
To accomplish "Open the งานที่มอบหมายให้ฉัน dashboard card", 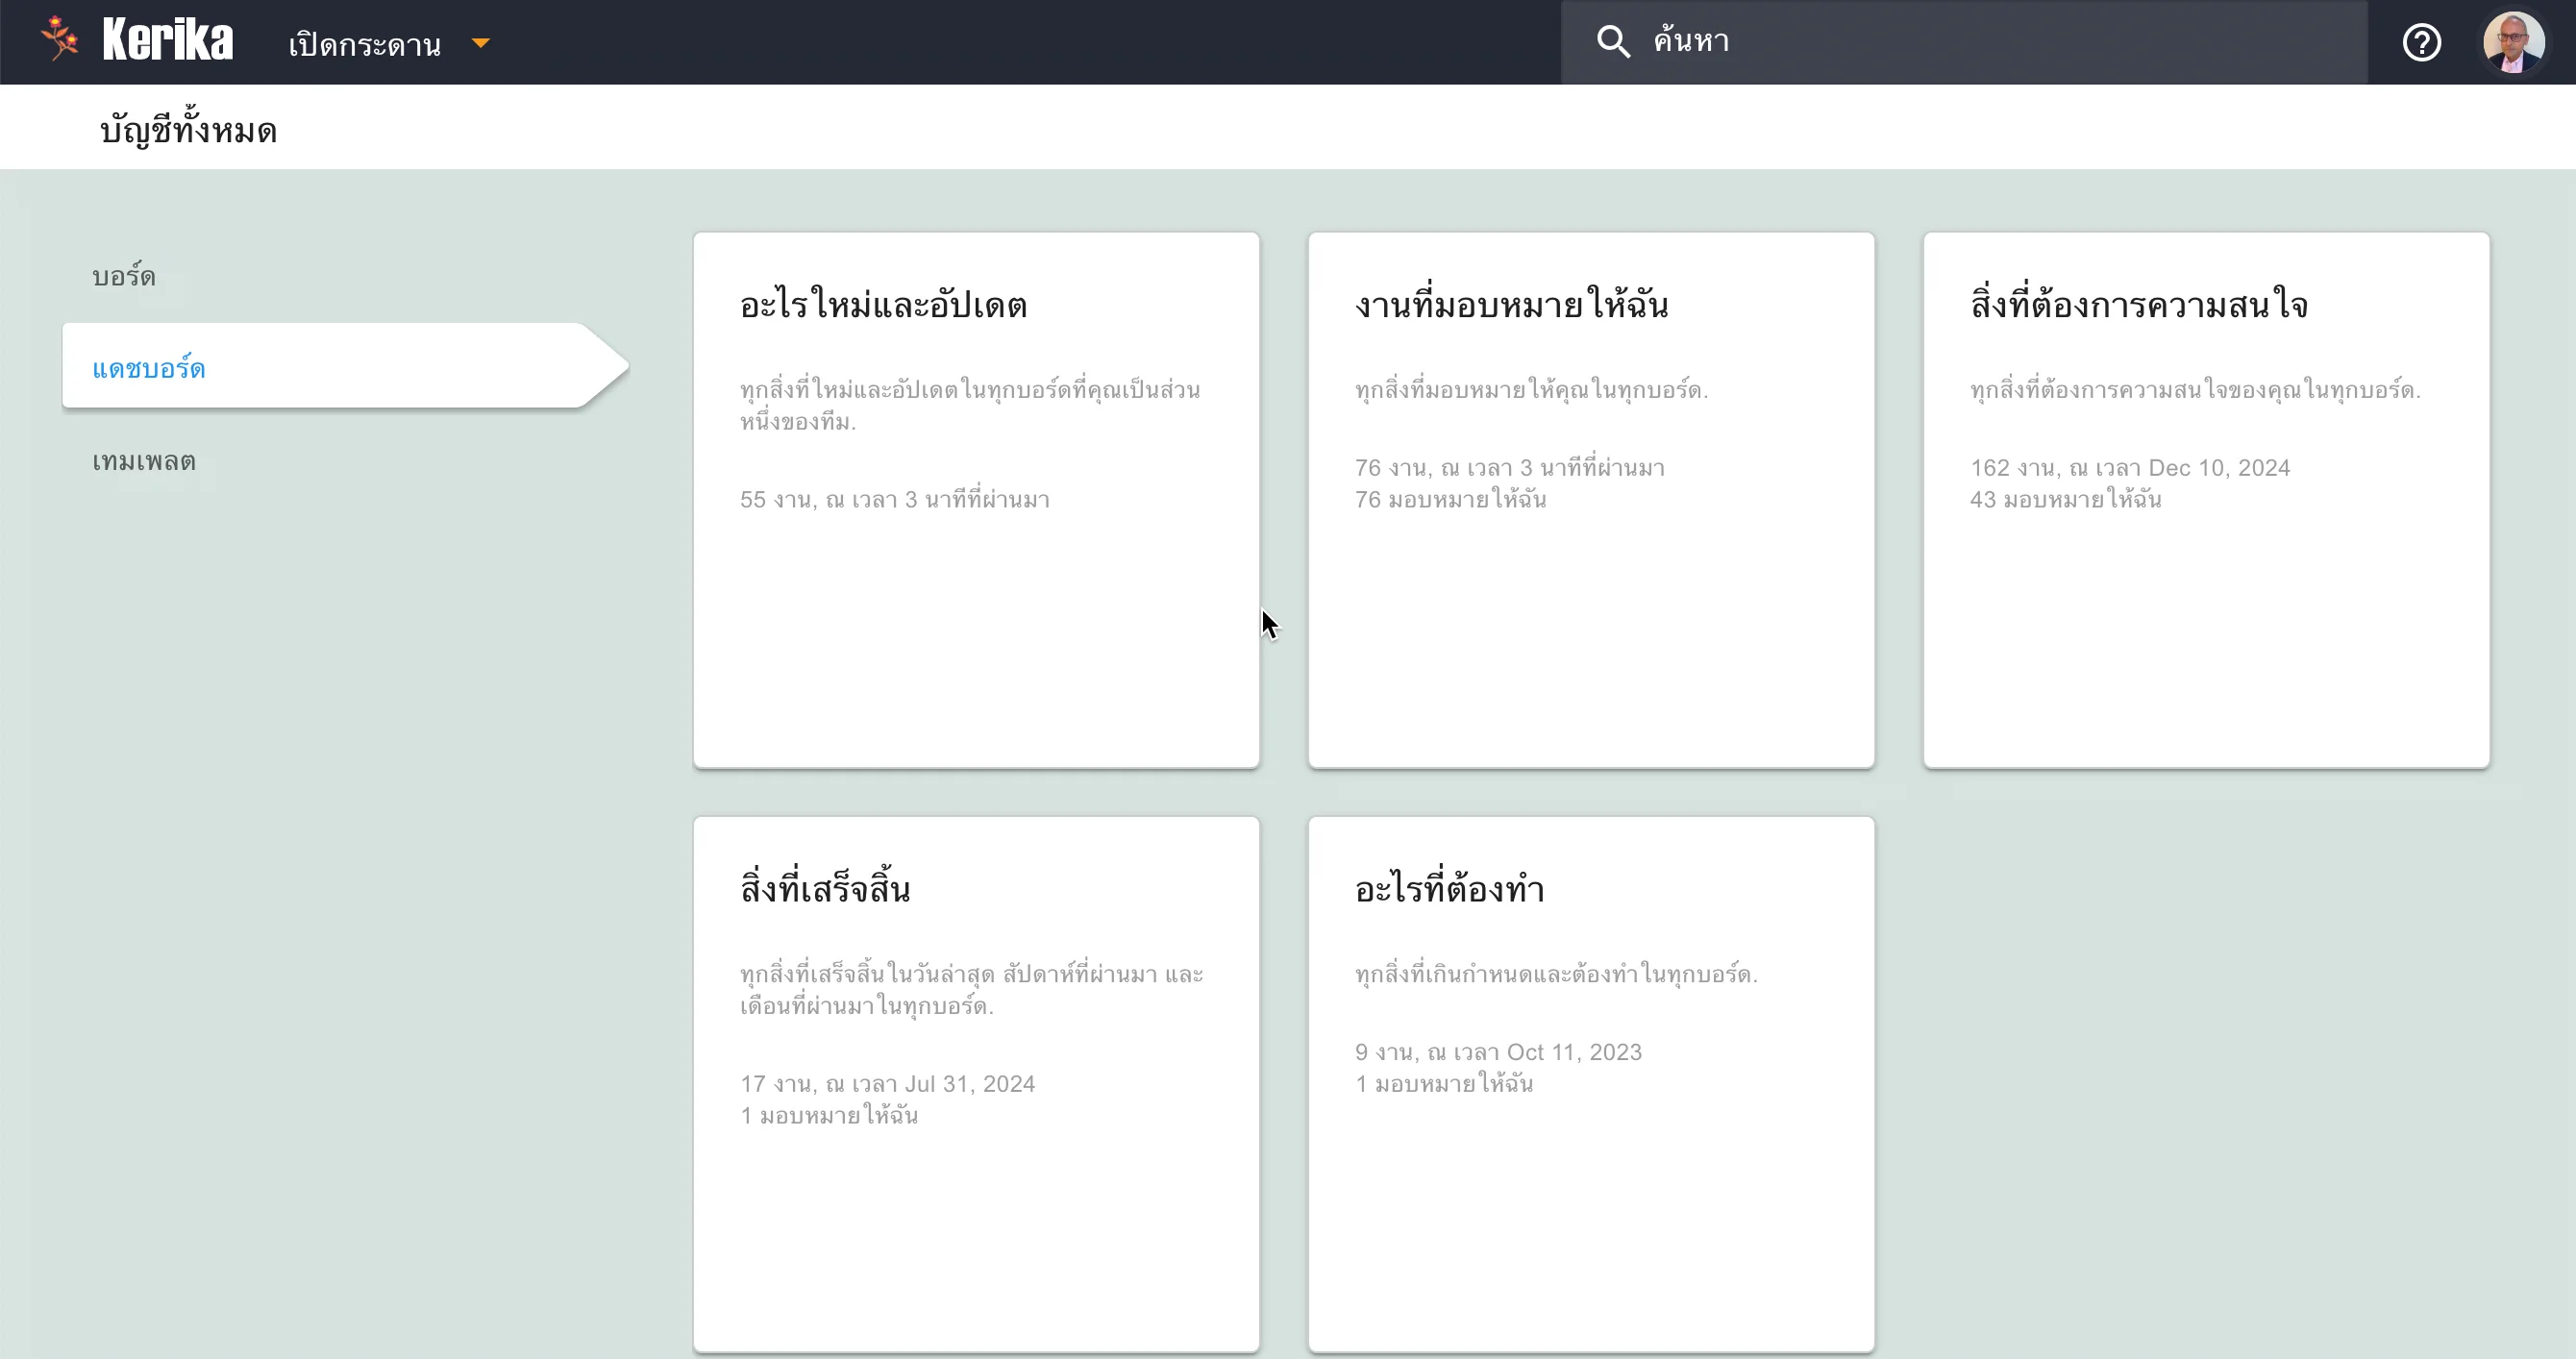I will tap(1591, 500).
